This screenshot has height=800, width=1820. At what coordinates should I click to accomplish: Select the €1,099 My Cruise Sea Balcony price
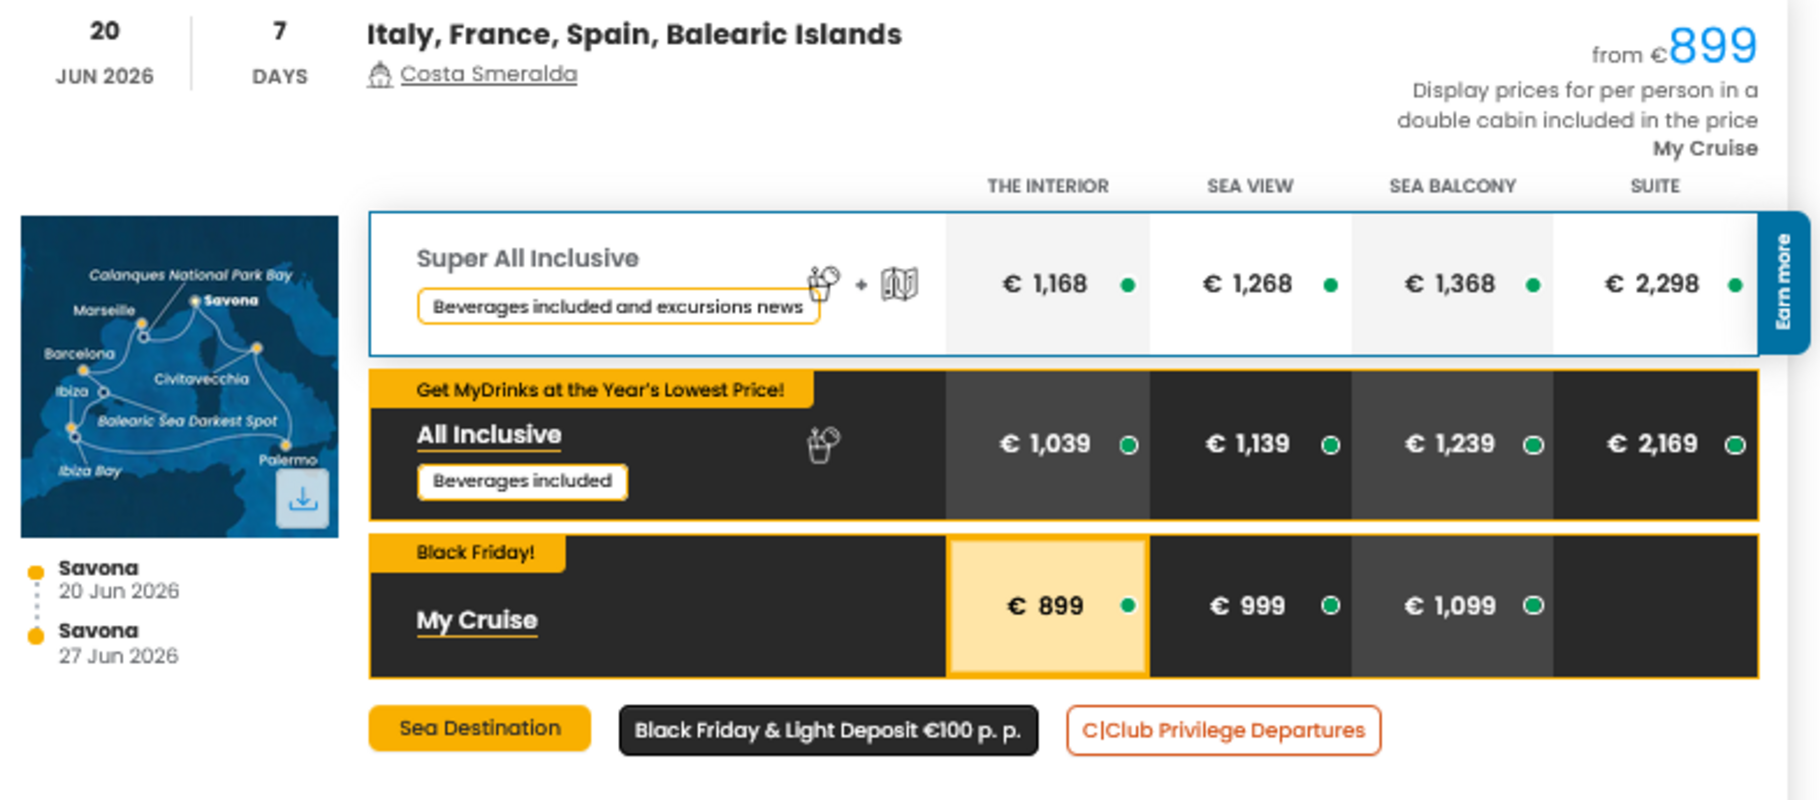tap(1450, 606)
